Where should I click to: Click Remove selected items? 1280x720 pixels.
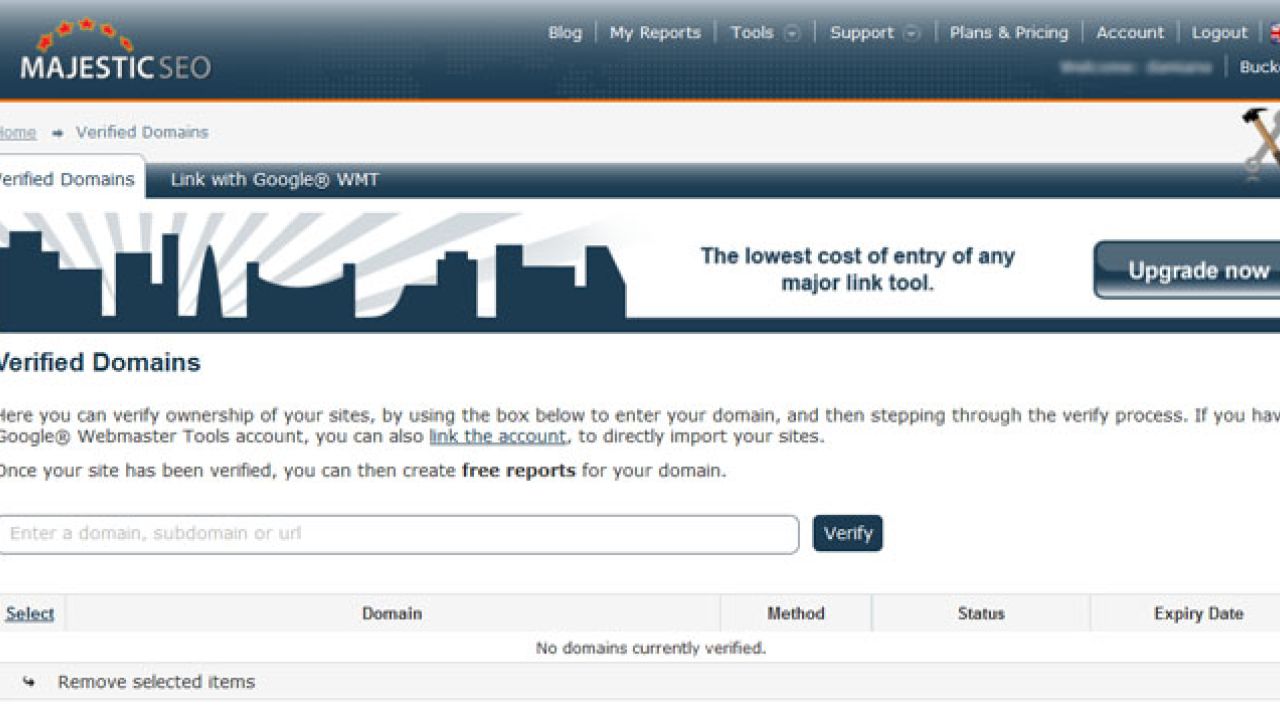(x=156, y=682)
